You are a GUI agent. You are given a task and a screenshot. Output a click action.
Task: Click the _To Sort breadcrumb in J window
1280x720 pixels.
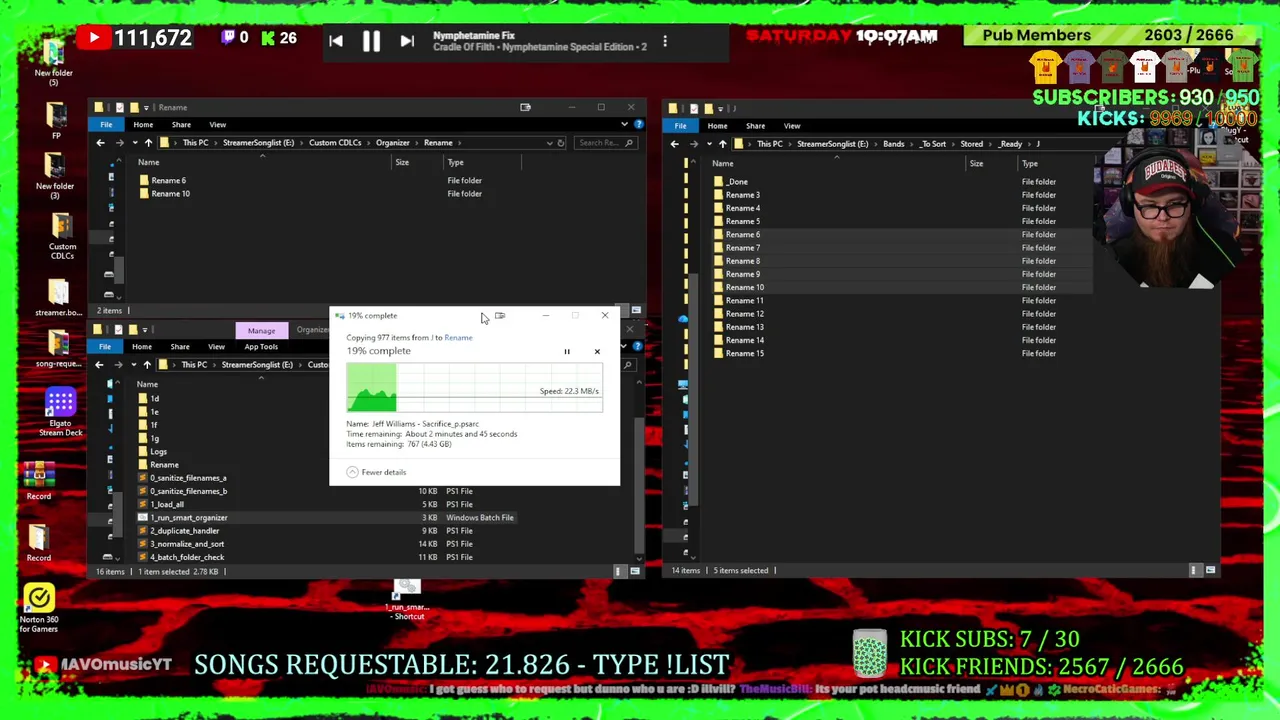click(932, 144)
